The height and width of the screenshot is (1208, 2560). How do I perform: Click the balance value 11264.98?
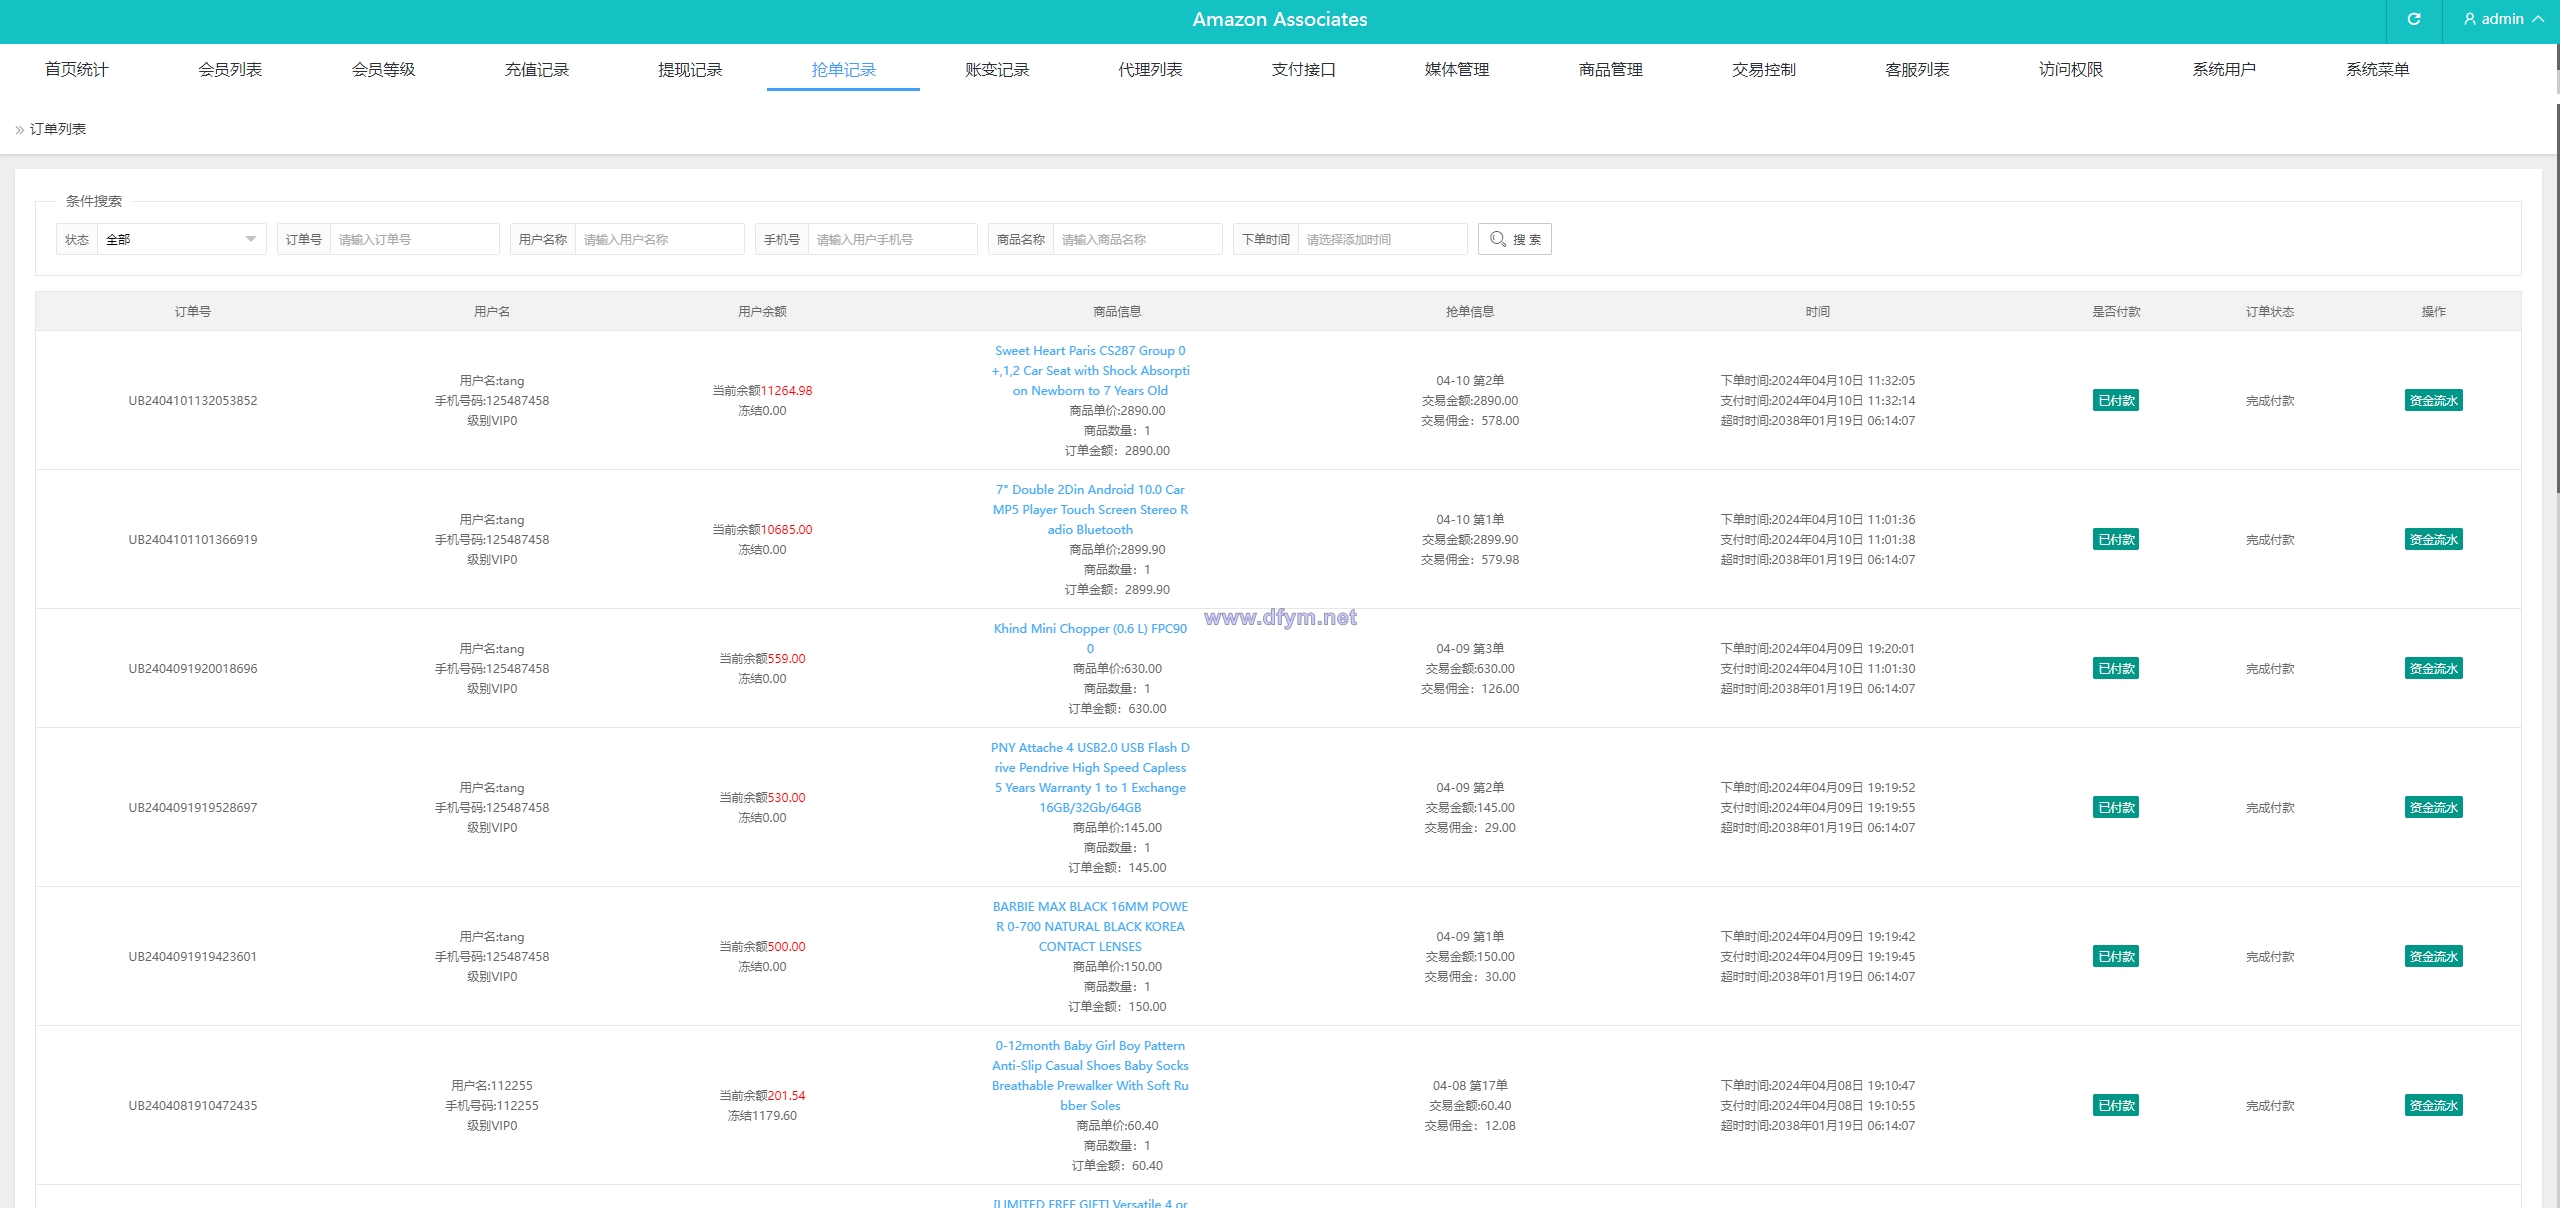point(786,390)
